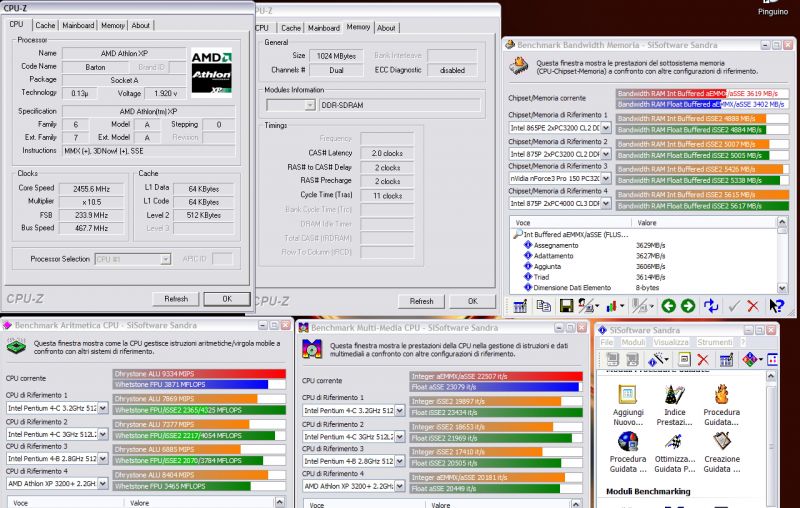Image resolution: width=800 pixels, height=508 pixels.
Task: Open About tab in rear CPU-Z Memory window
Action: tap(386, 28)
